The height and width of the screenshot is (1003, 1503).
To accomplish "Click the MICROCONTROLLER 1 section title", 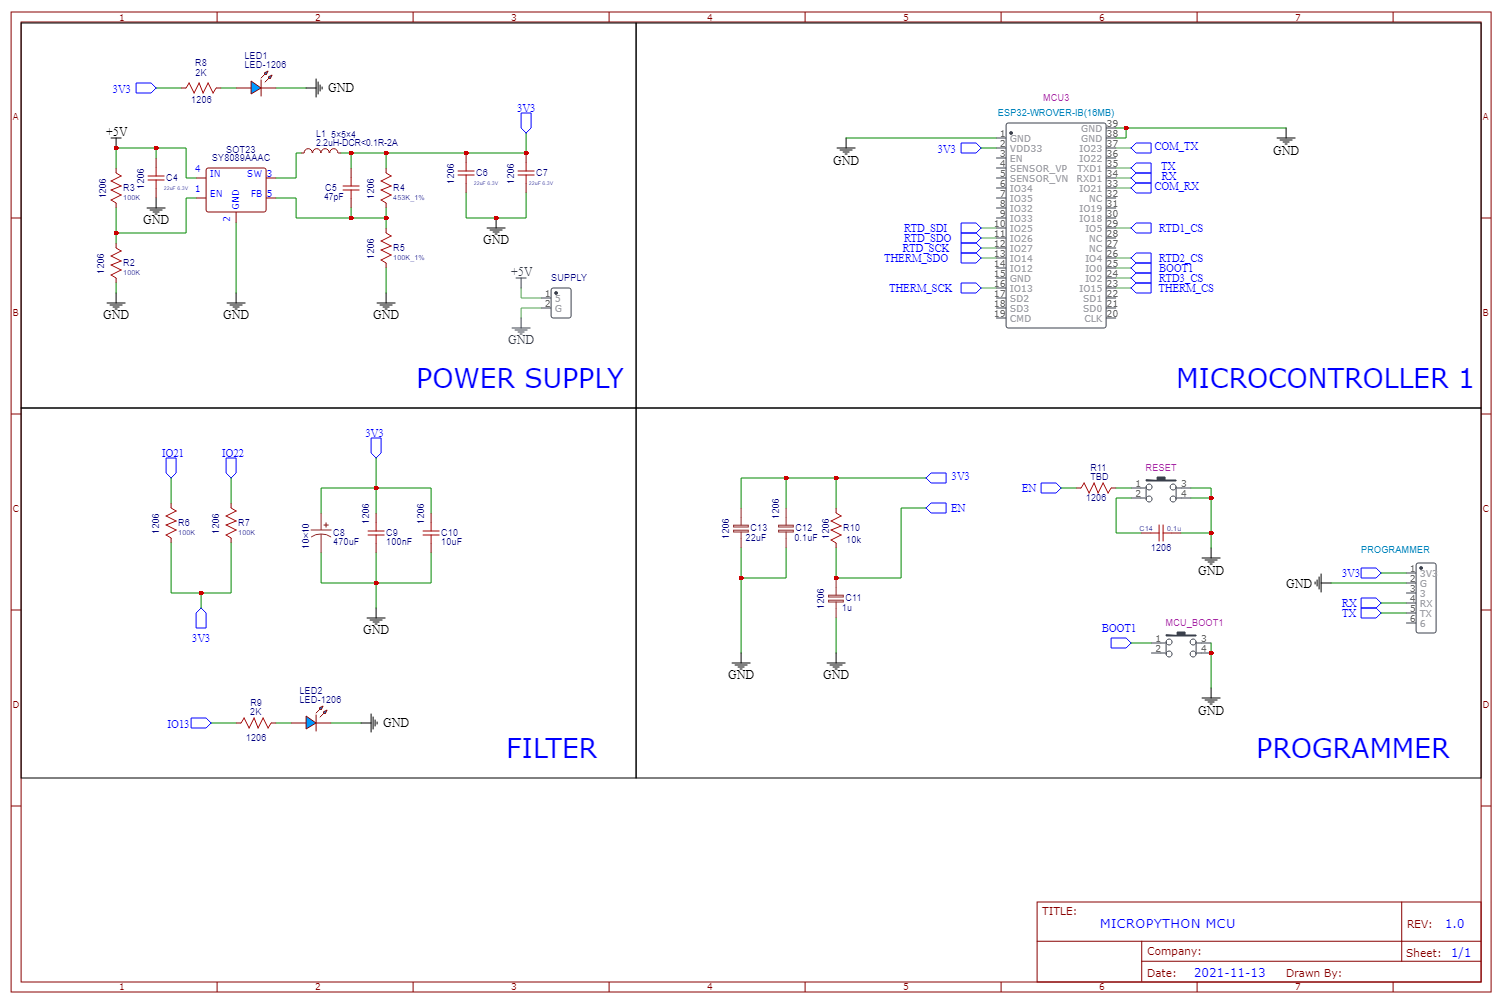I will pyautogui.click(x=1324, y=378).
